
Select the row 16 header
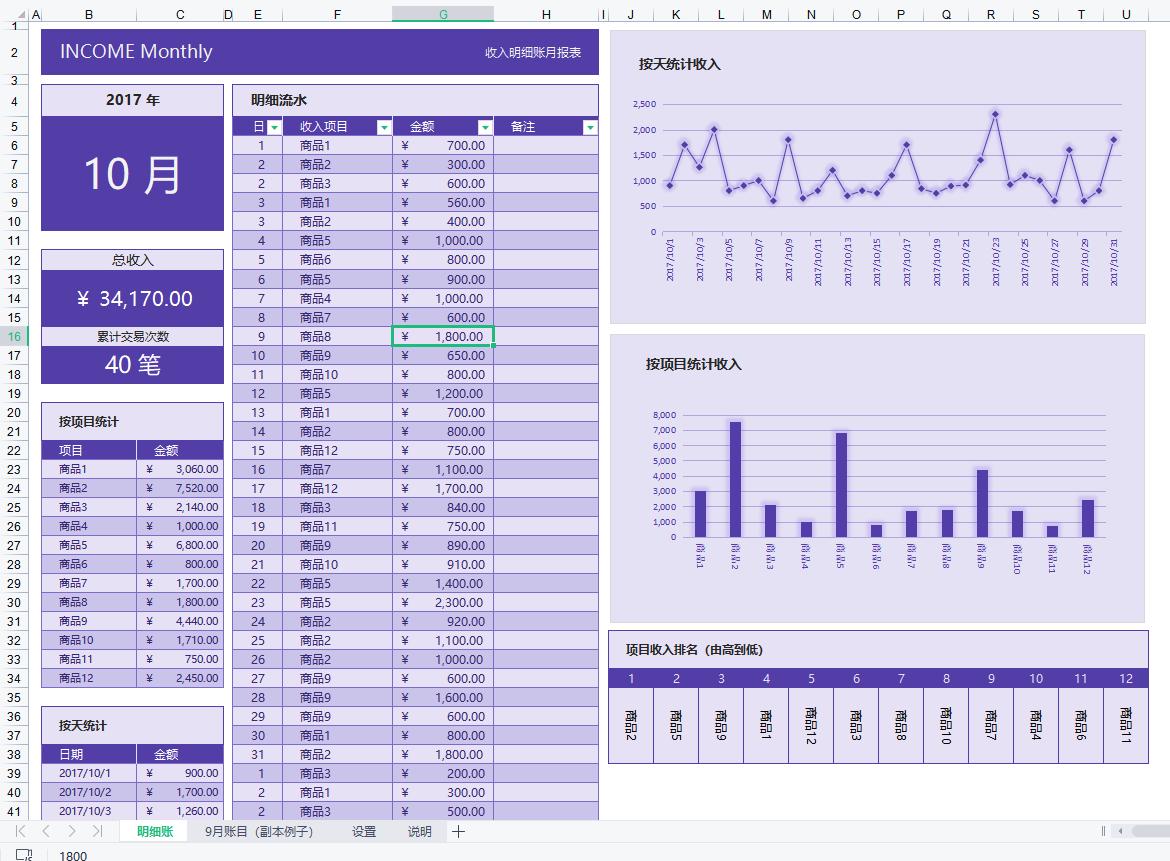pos(14,337)
